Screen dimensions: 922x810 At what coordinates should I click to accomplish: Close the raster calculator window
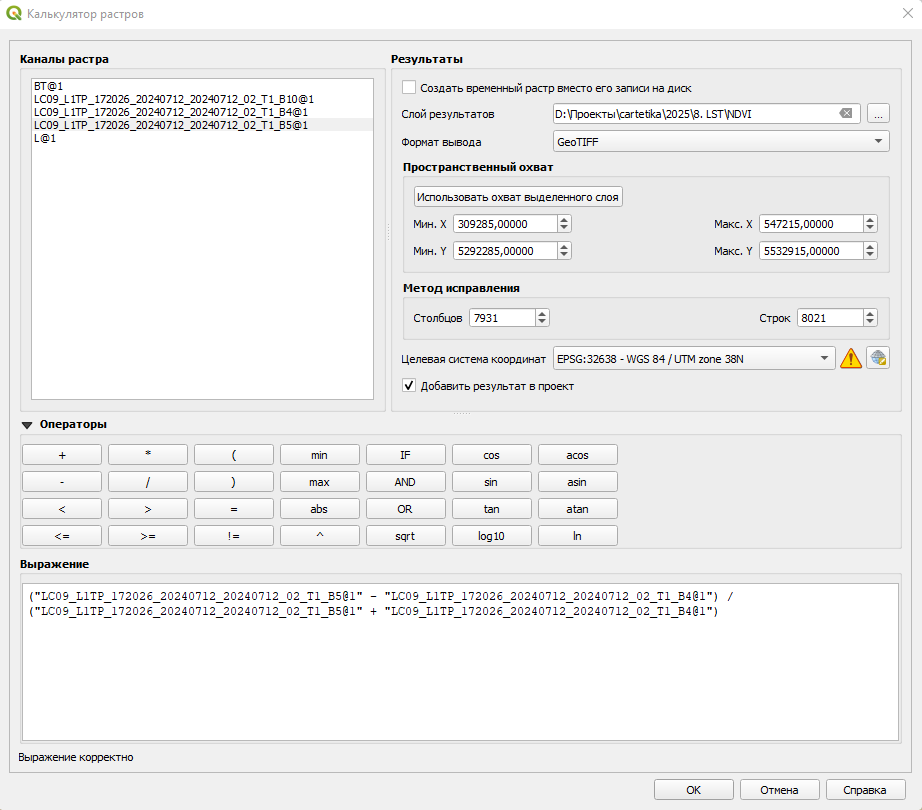click(907, 14)
